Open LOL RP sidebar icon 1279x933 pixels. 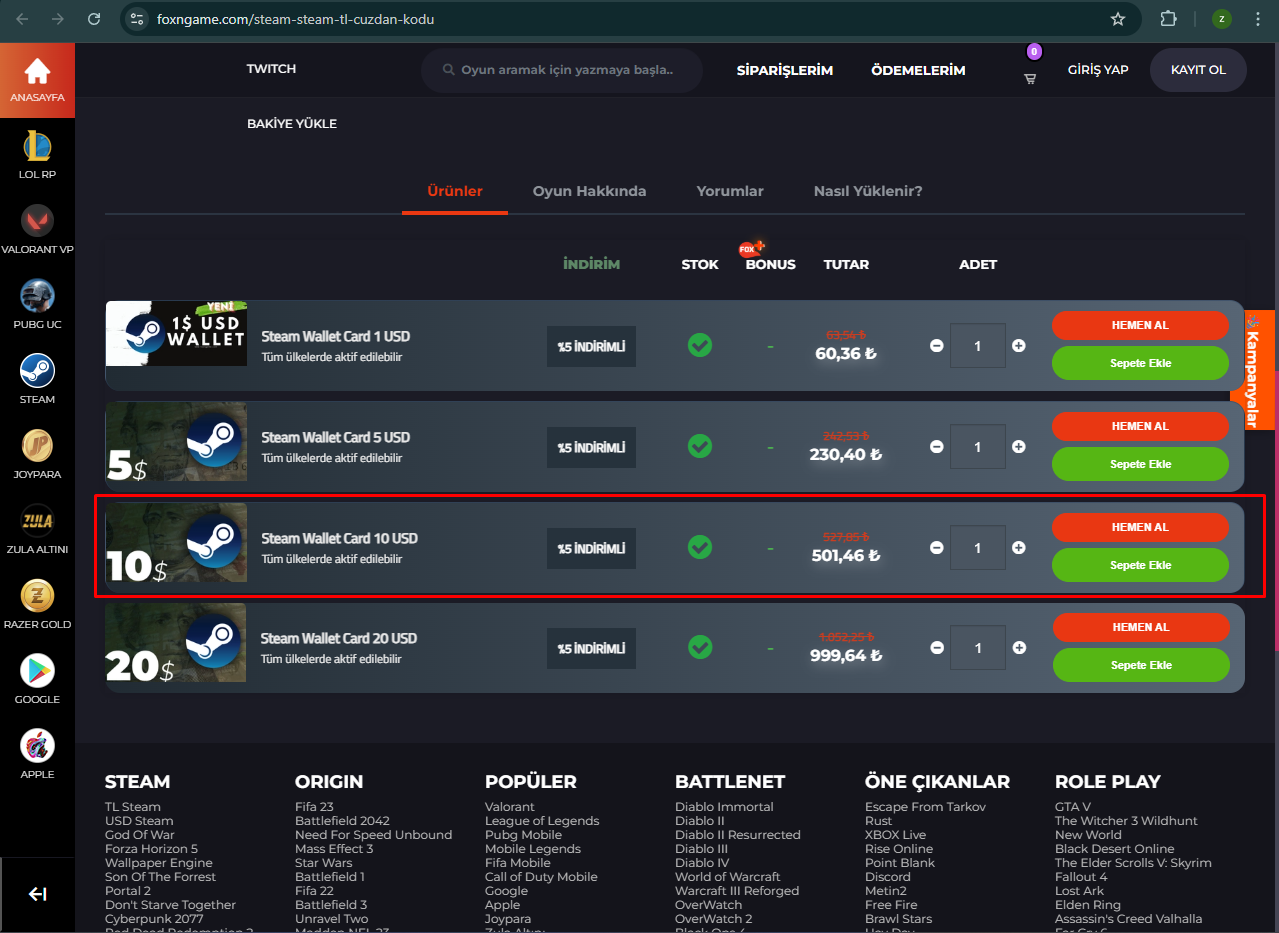pos(37,147)
